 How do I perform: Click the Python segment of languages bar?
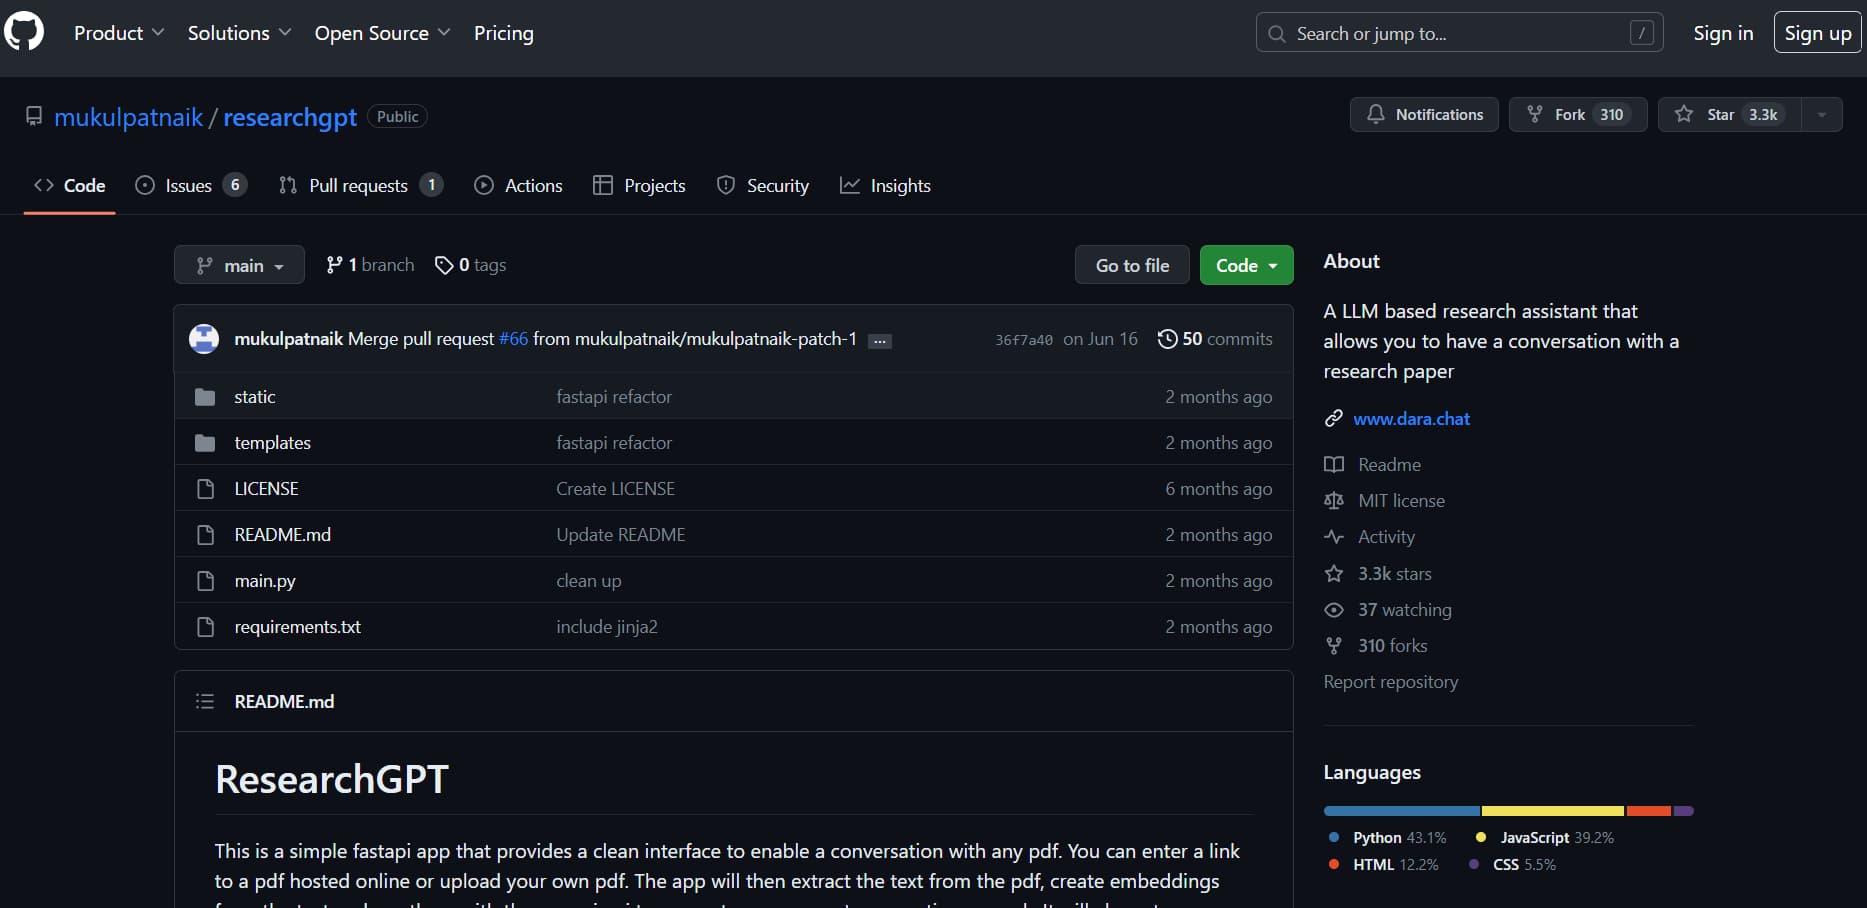tap(1400, 811)
